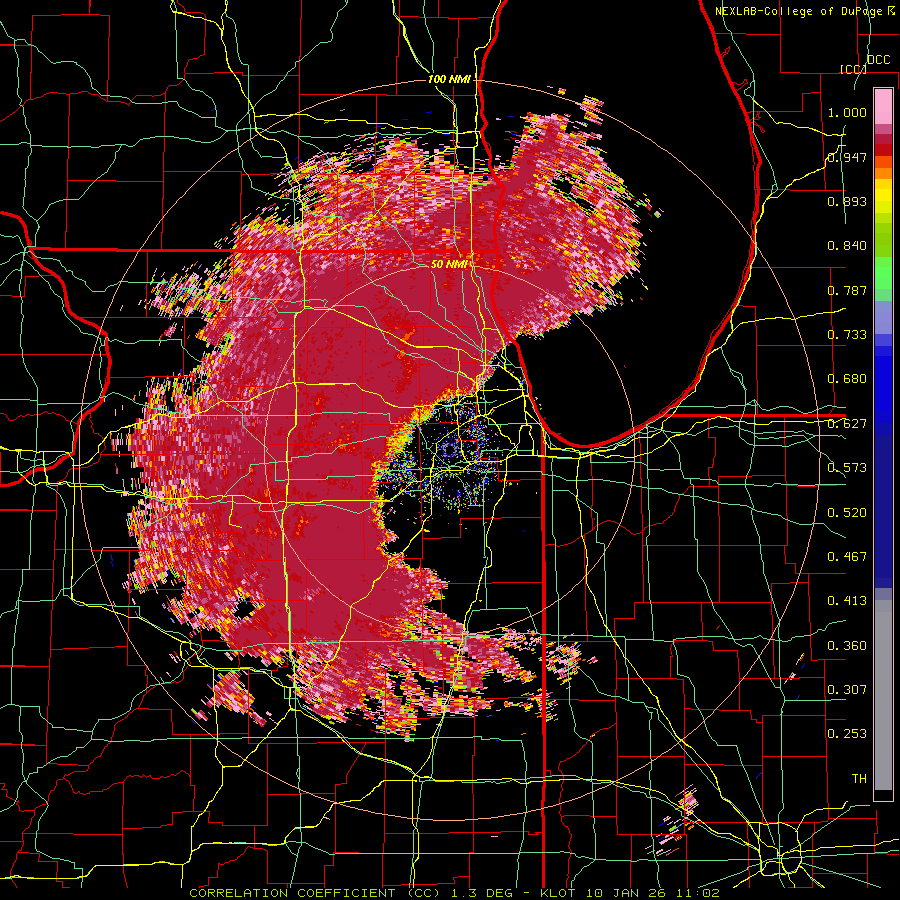Pick the light pink swatch at the scale top
The height and width of the screenshot is (900, 900).
pyautogui.click(x=883, y=106)
